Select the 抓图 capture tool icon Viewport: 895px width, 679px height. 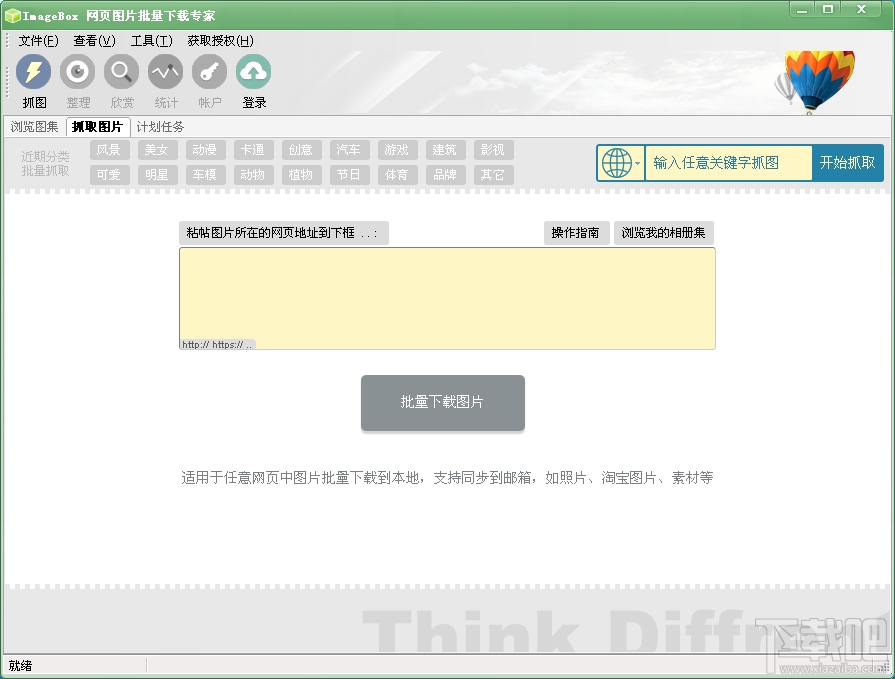point(34,72)
